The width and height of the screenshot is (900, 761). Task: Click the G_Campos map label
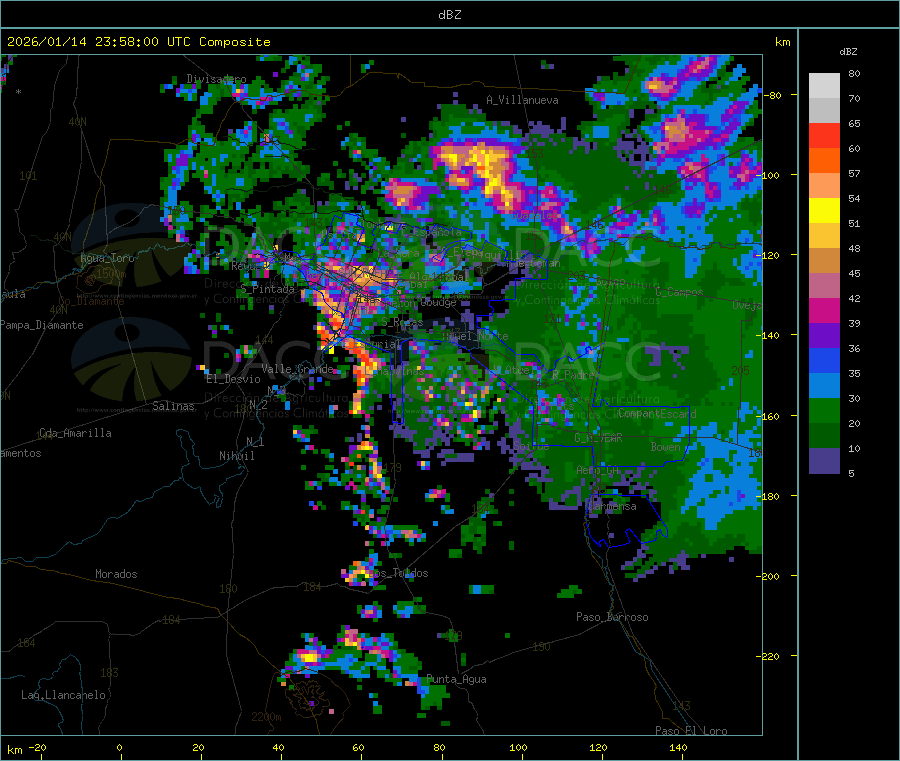coord(679,292)
